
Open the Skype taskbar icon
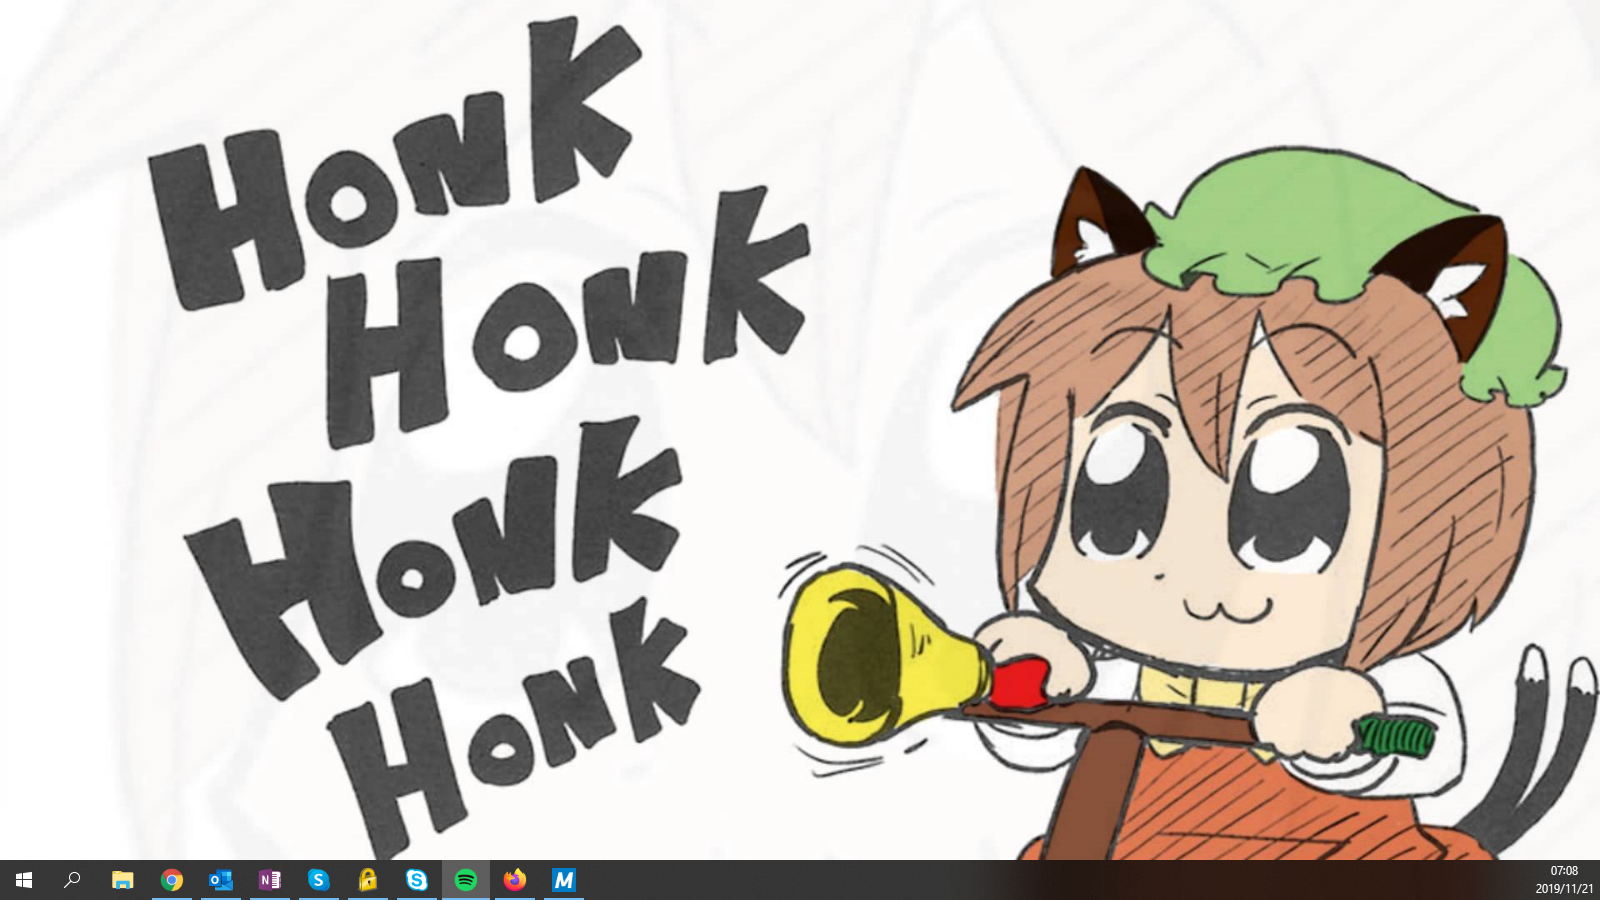tap(417, 880)
